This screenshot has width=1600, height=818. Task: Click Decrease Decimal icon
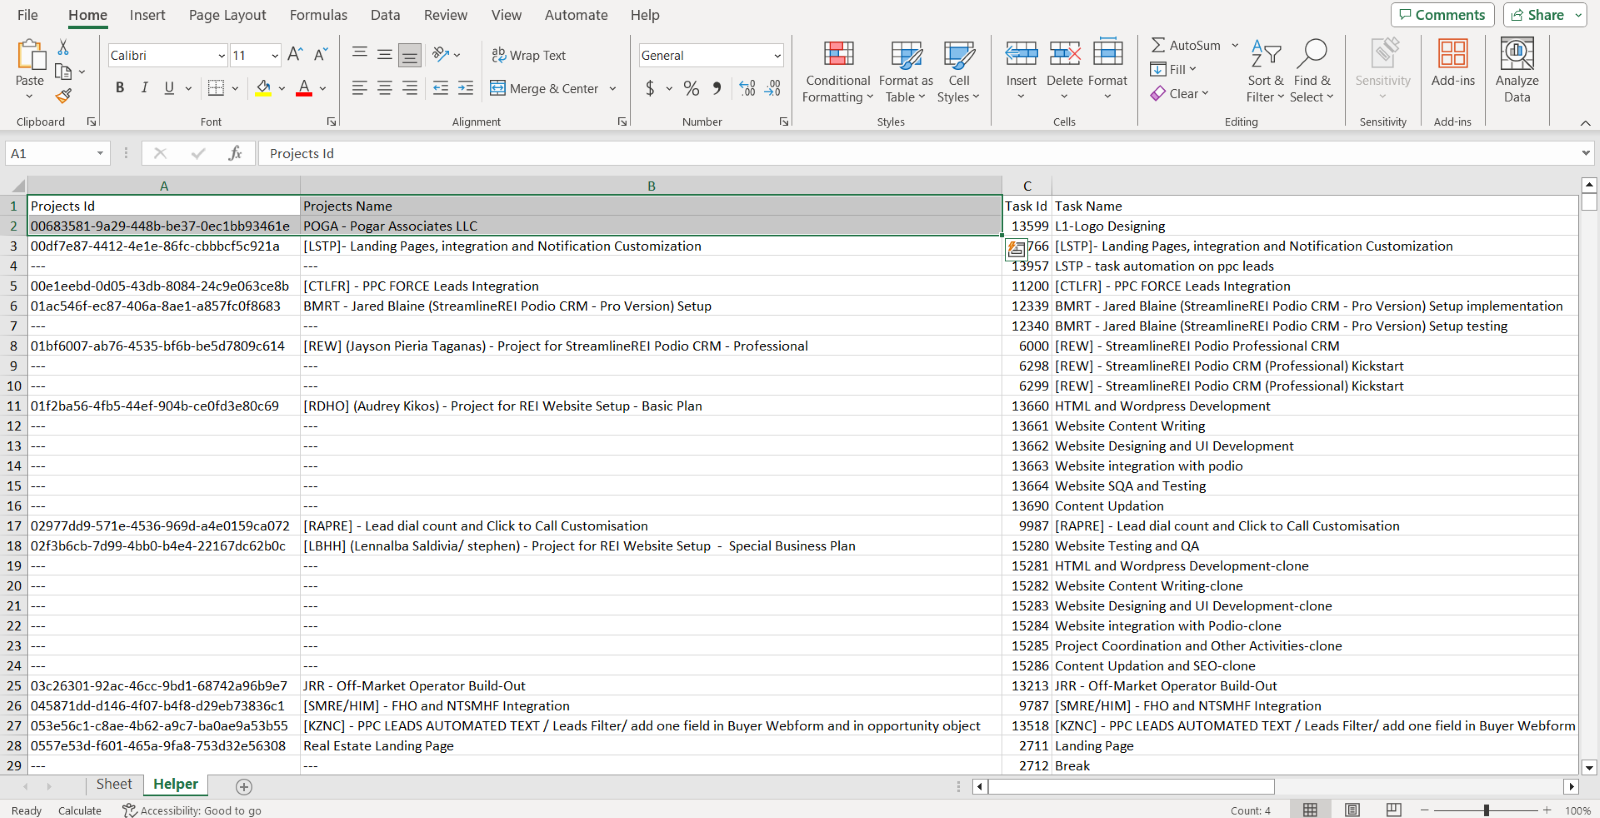click(772, 88)
